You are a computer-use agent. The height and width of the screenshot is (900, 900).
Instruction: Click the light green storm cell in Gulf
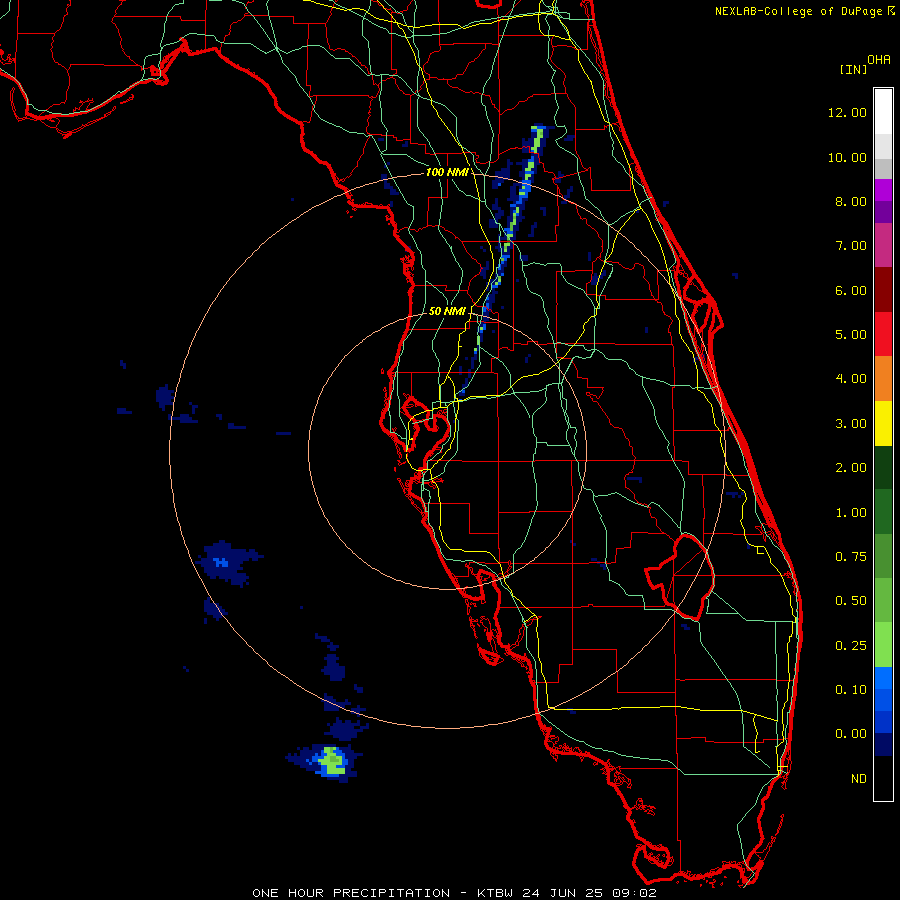pos(332,761)
